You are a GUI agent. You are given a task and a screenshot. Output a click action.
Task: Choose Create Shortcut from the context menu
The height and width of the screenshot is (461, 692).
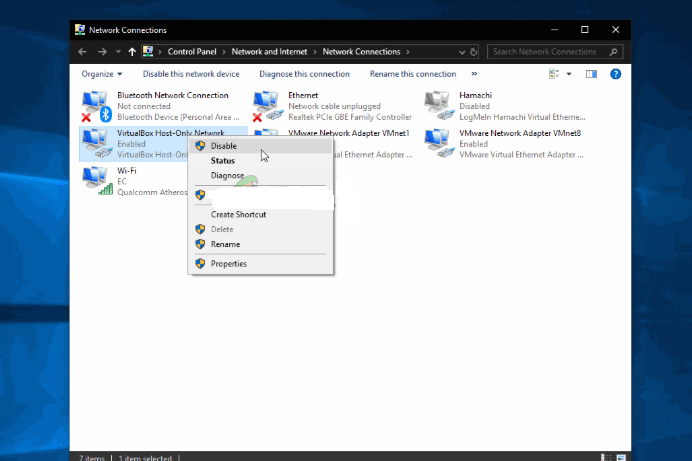(x=260, y=214)
